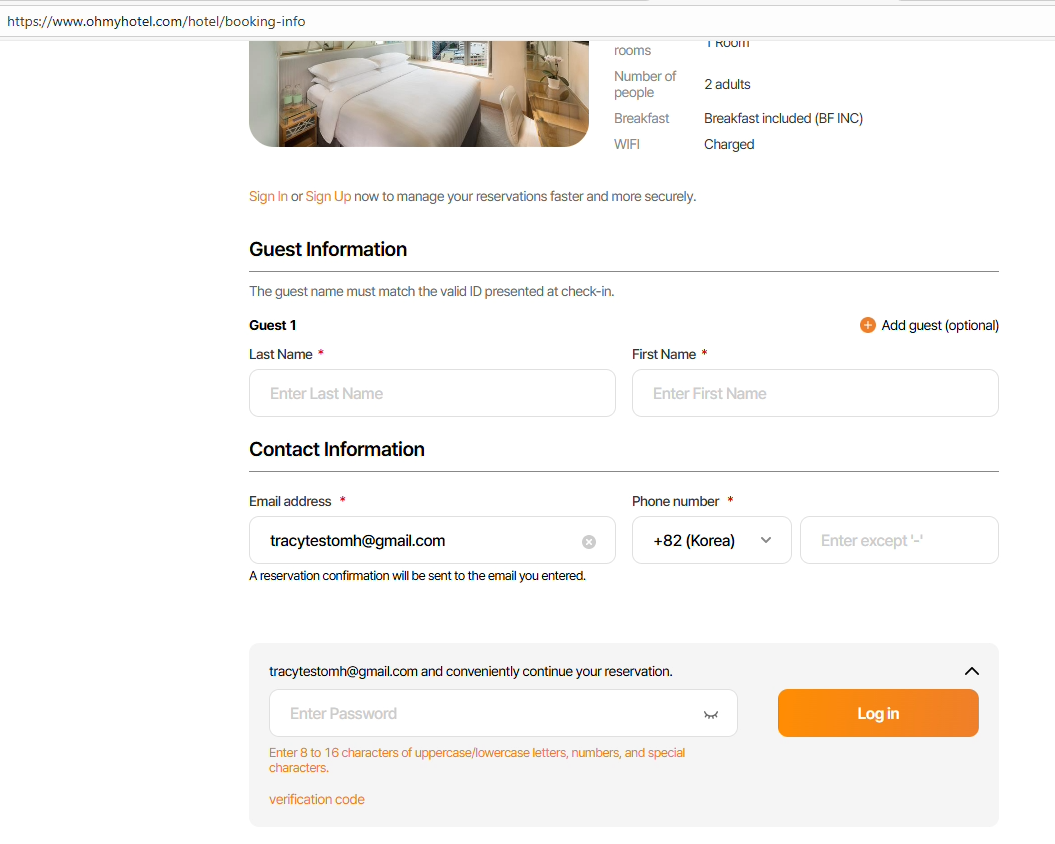
Task: Focus the Enter Last Name field
Action: pyautogui.click(x=432, y=393)
